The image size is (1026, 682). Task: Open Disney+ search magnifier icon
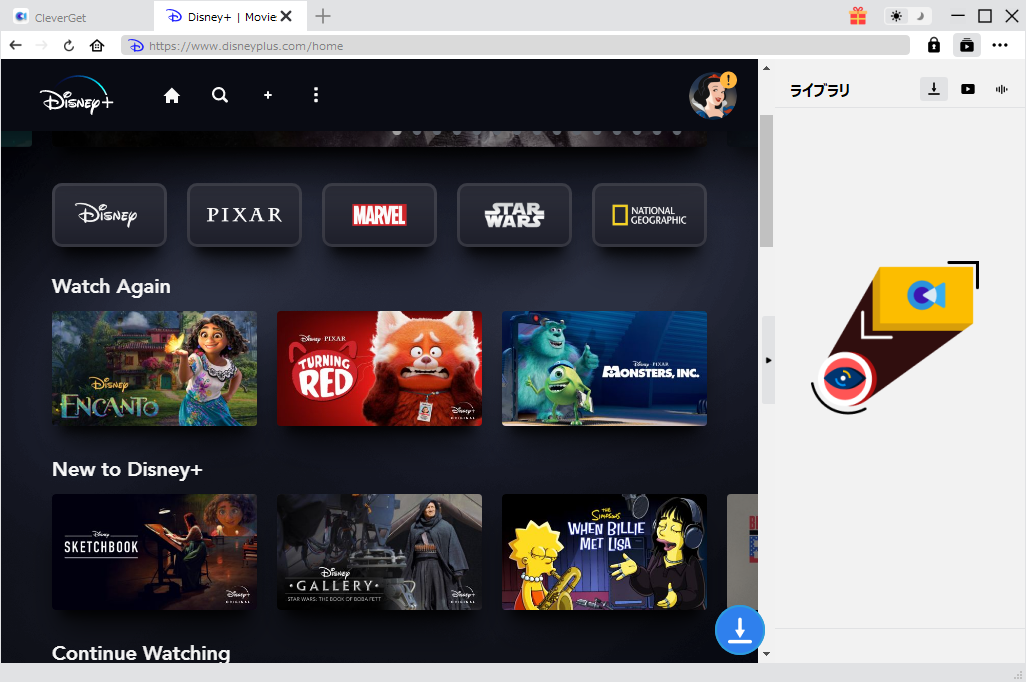coord(220,96)
